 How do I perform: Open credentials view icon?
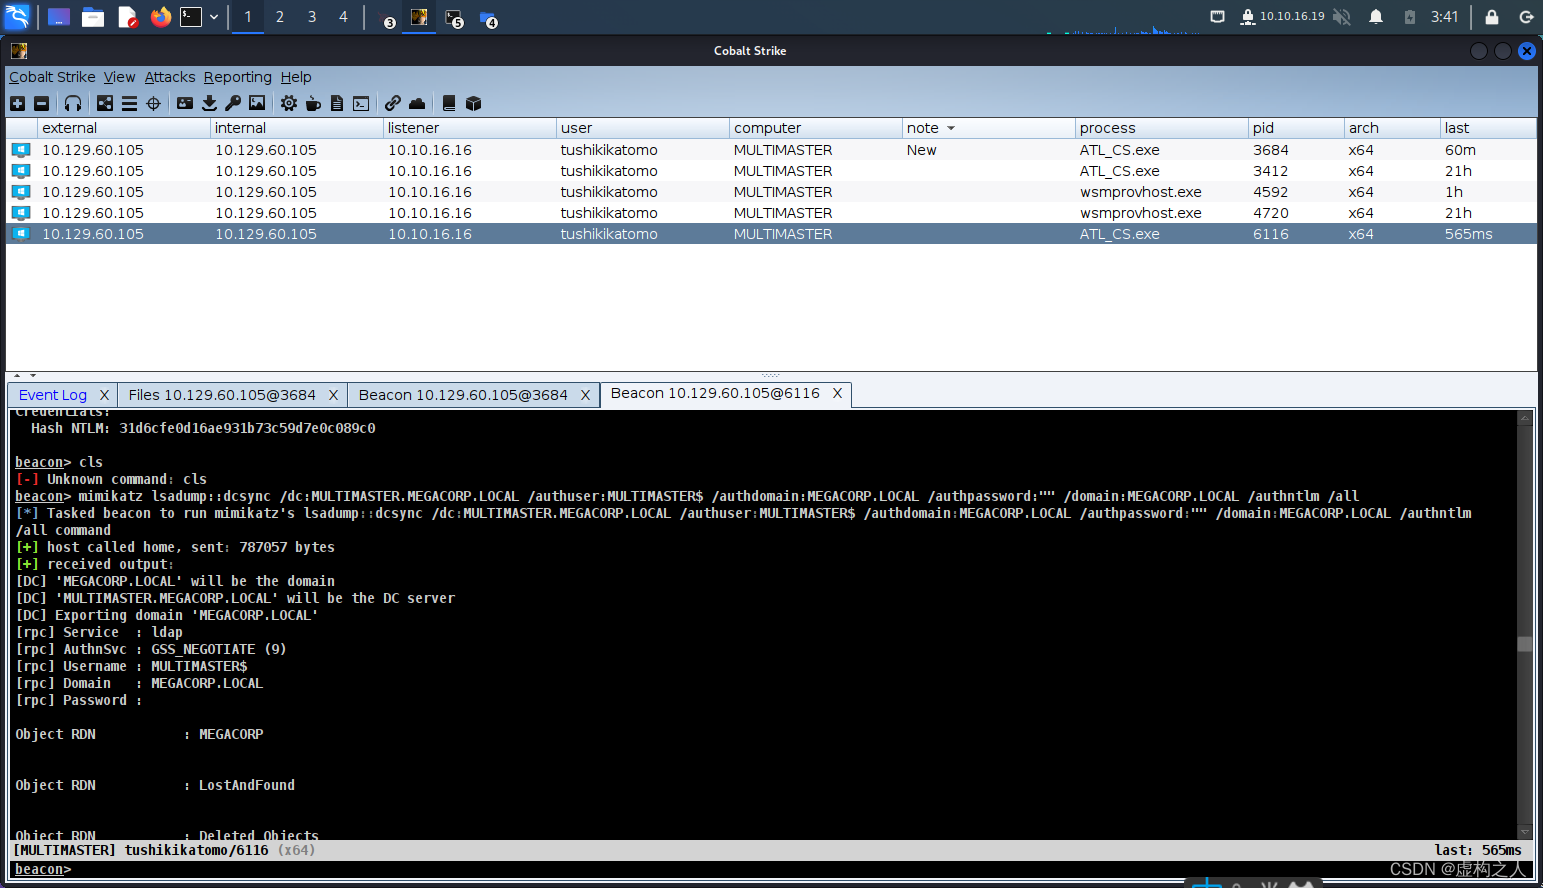(185, 103)
